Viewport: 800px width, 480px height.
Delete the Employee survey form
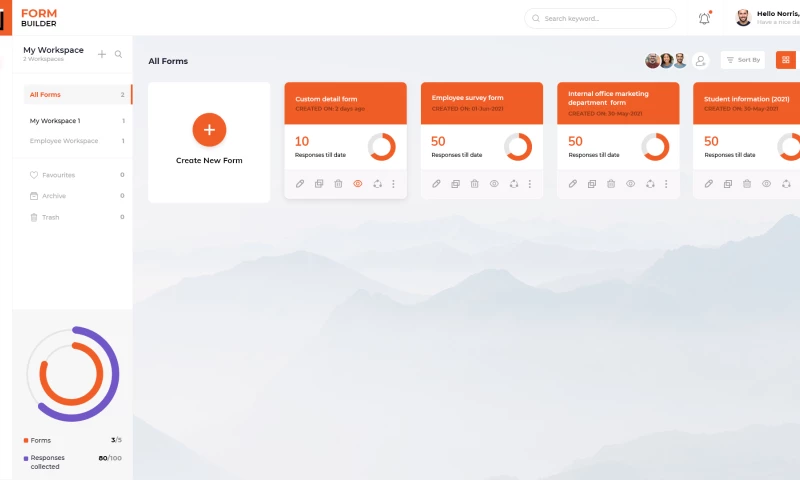tap(474, 184)
